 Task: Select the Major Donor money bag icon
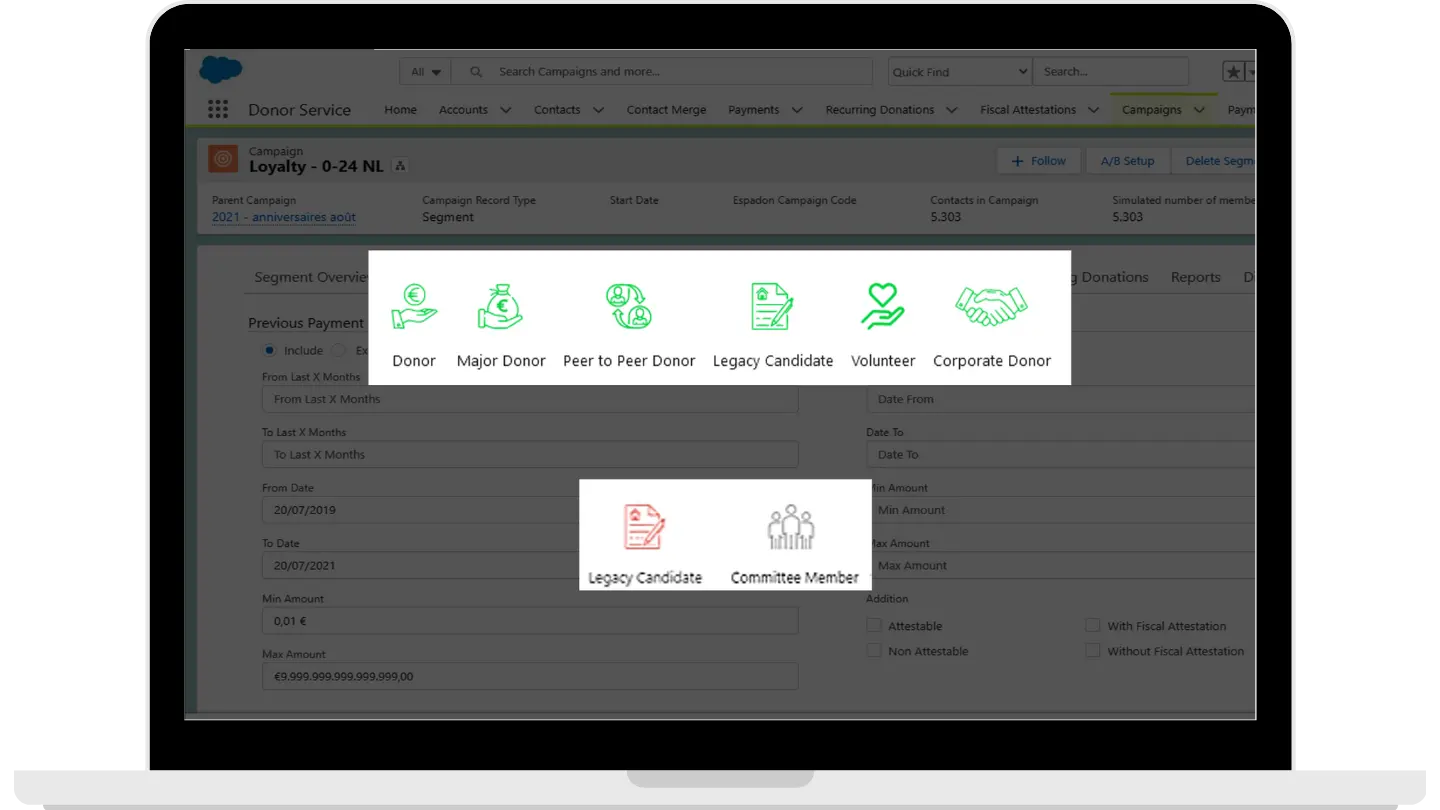coord(500,307)
